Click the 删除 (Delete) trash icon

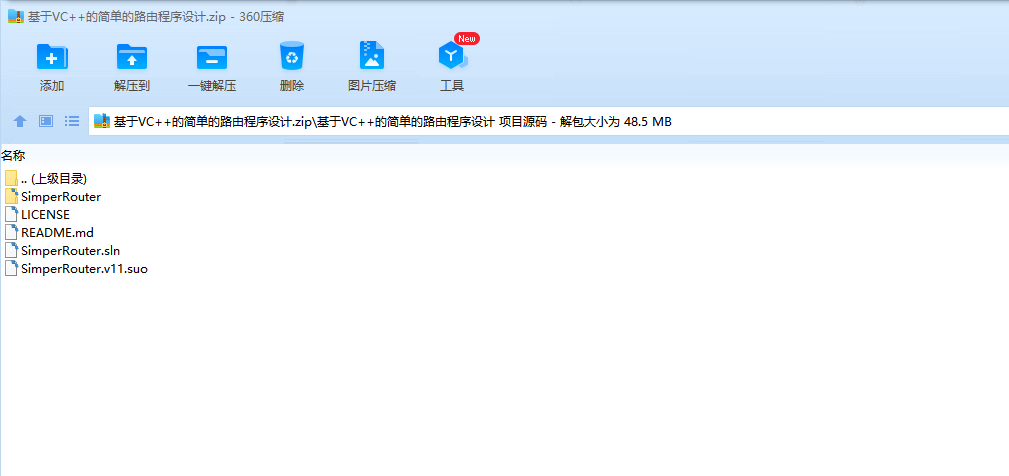click(292, 56)
